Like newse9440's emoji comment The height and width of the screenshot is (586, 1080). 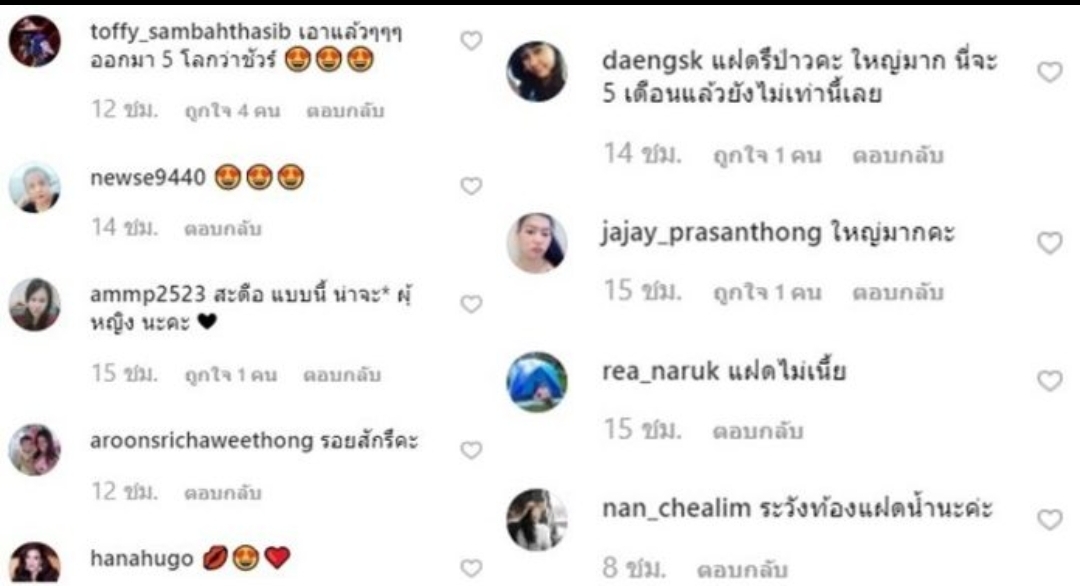click(471, 186)
